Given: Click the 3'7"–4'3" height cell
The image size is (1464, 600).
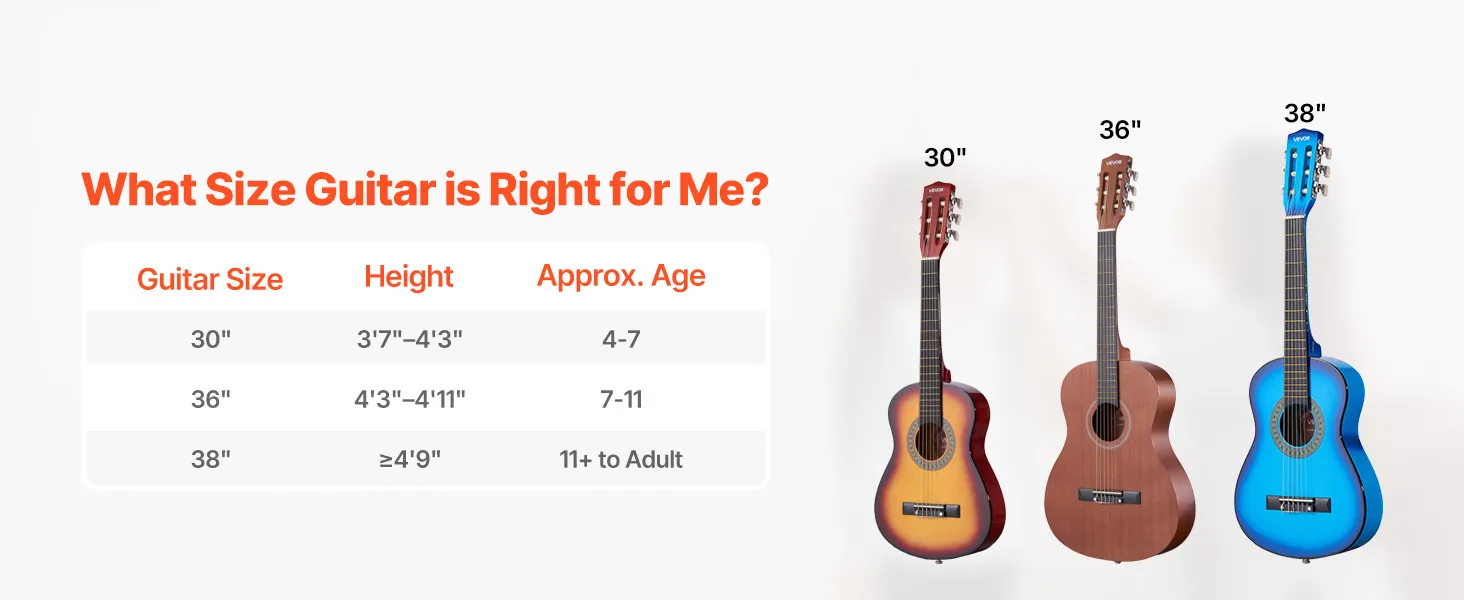Looking at the screenshot, I should [410, 339].
